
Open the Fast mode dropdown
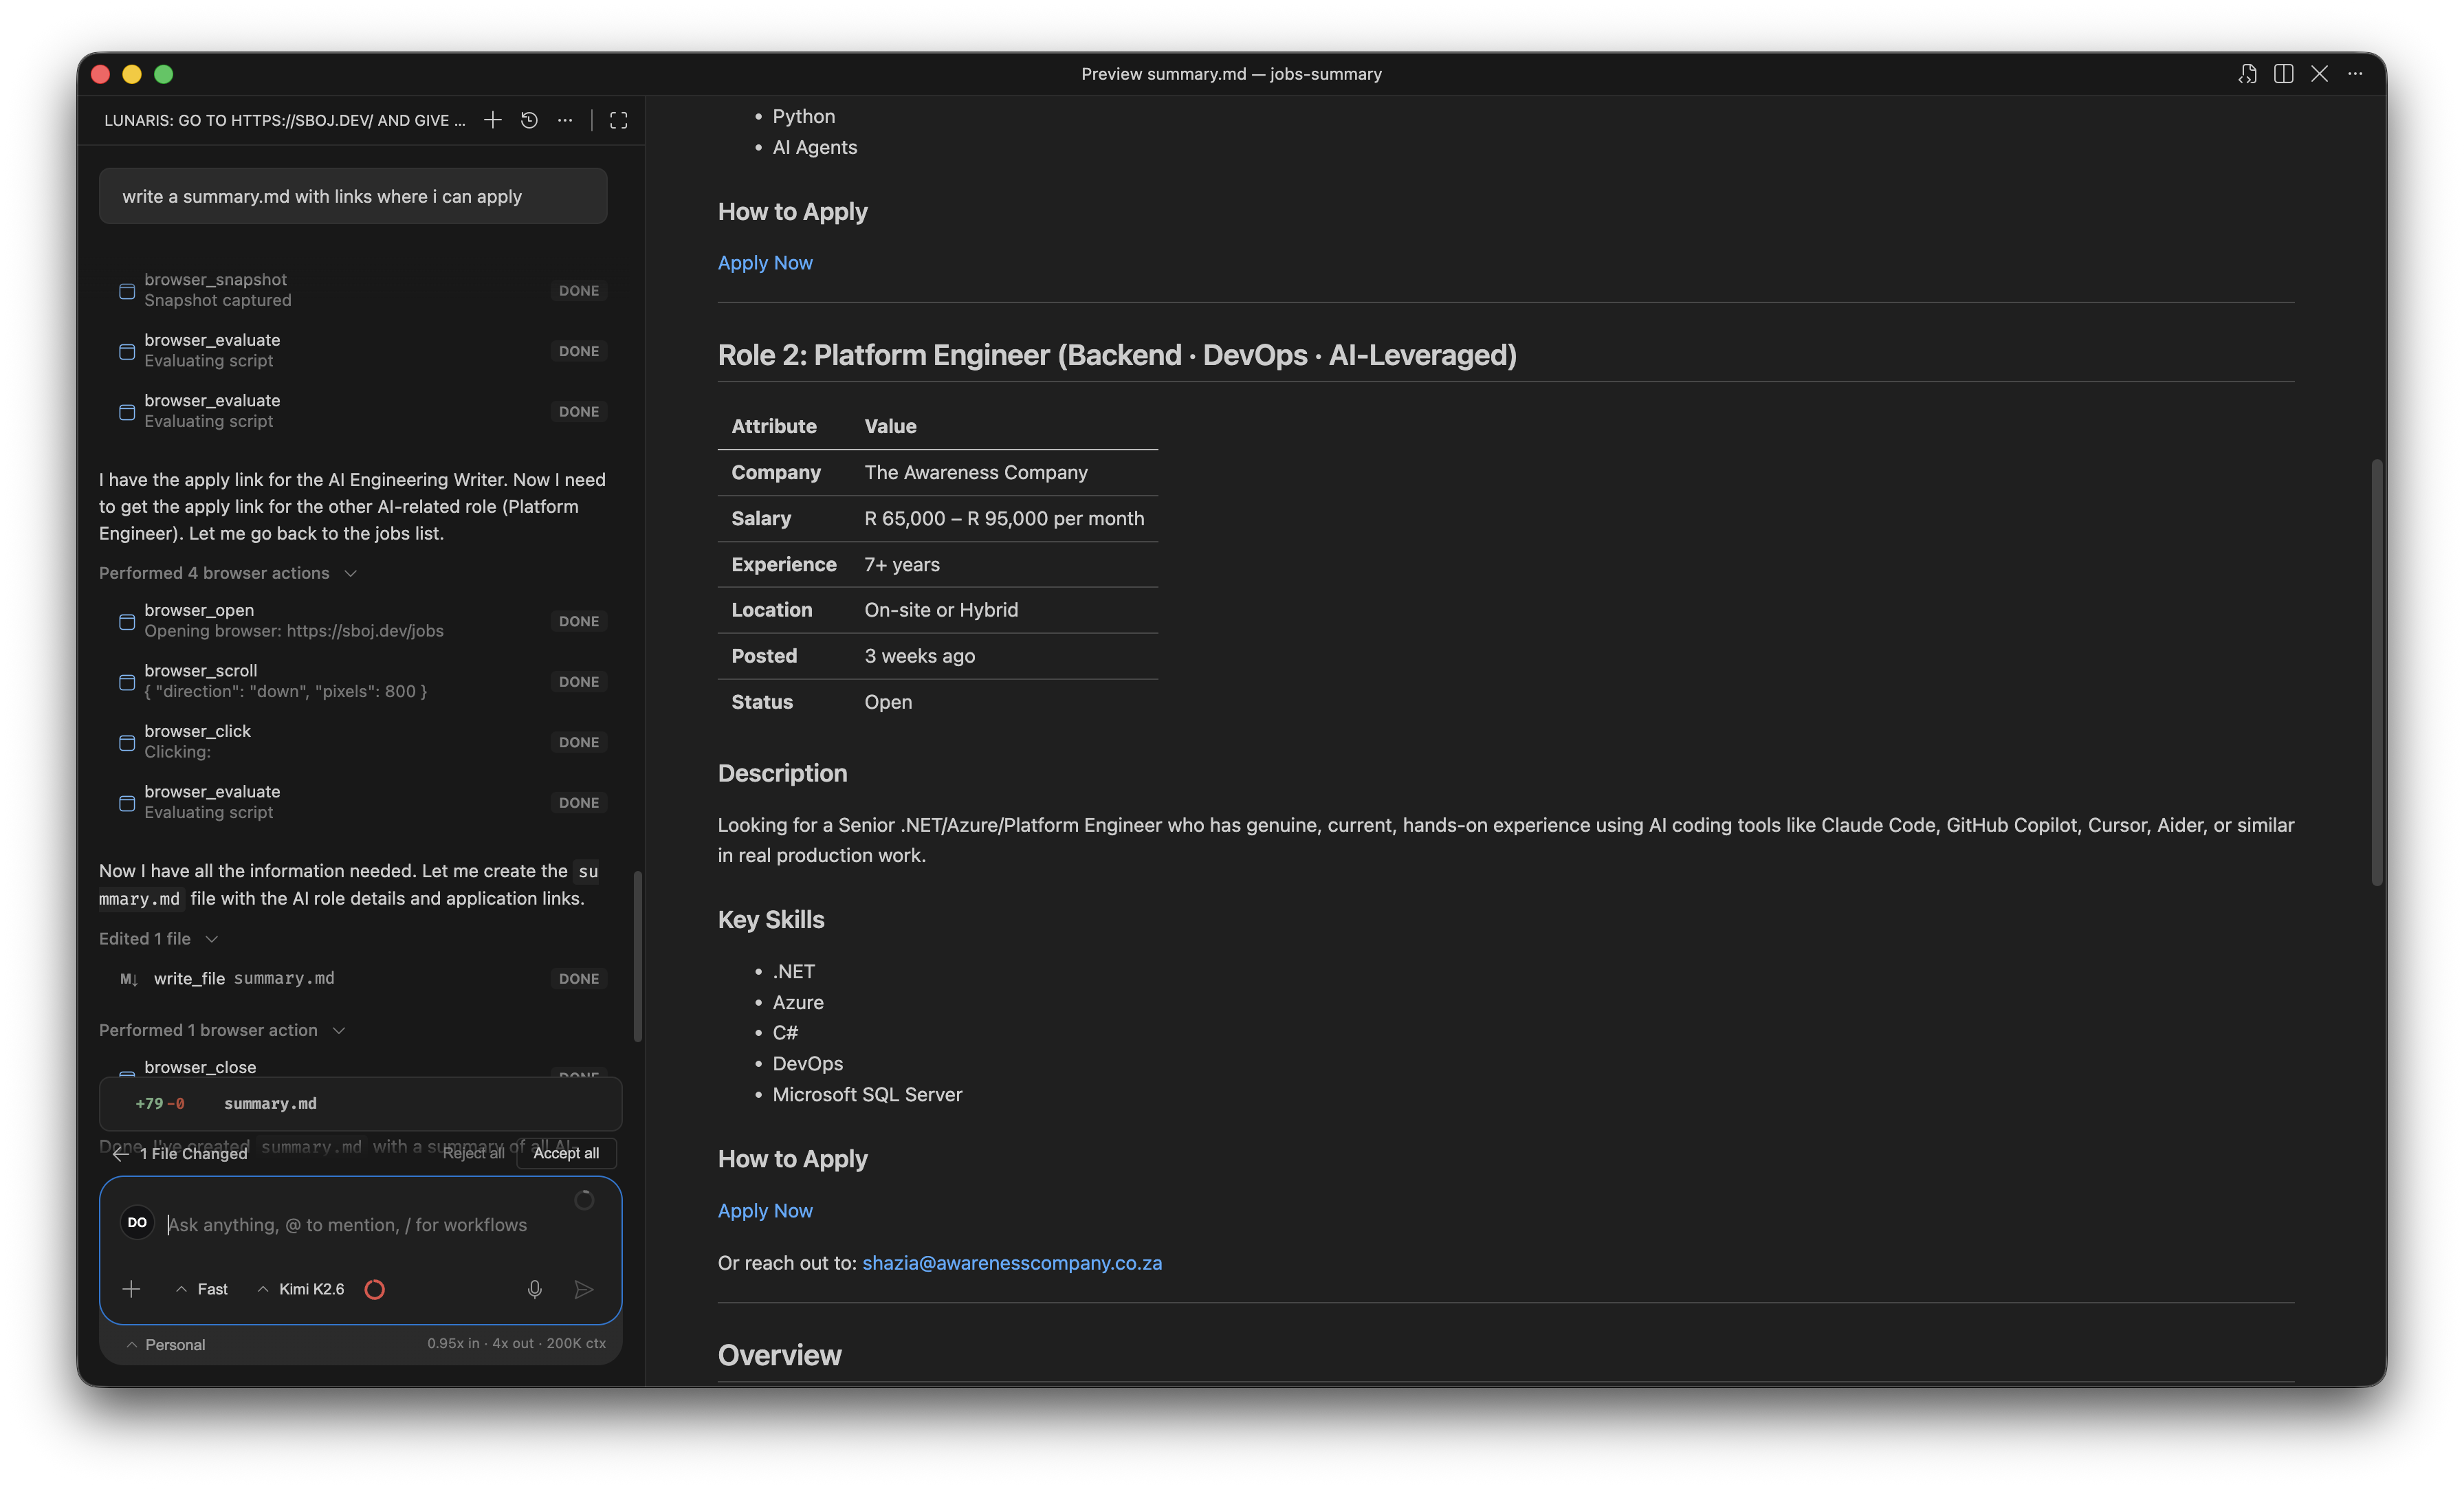[202, 1289]
